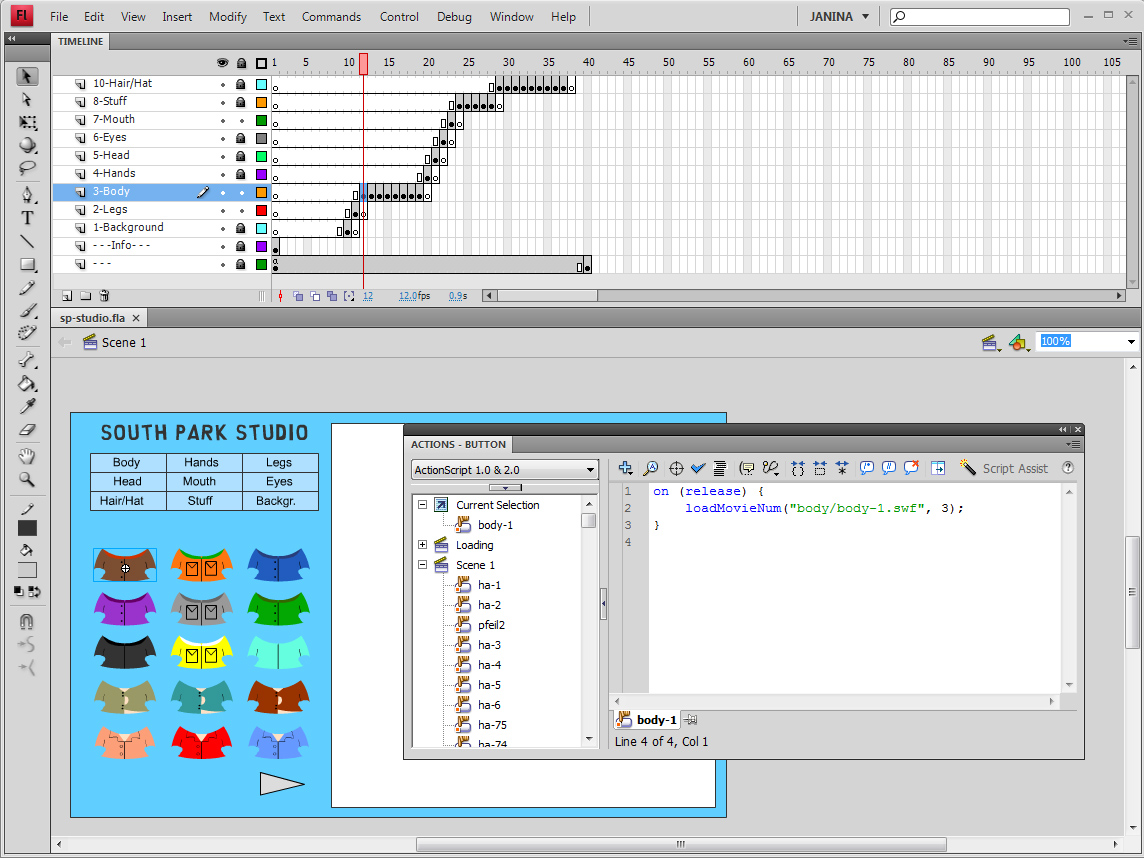Add a new layer folder
This screenshot has height=858, width=1144.
point(85,295)
